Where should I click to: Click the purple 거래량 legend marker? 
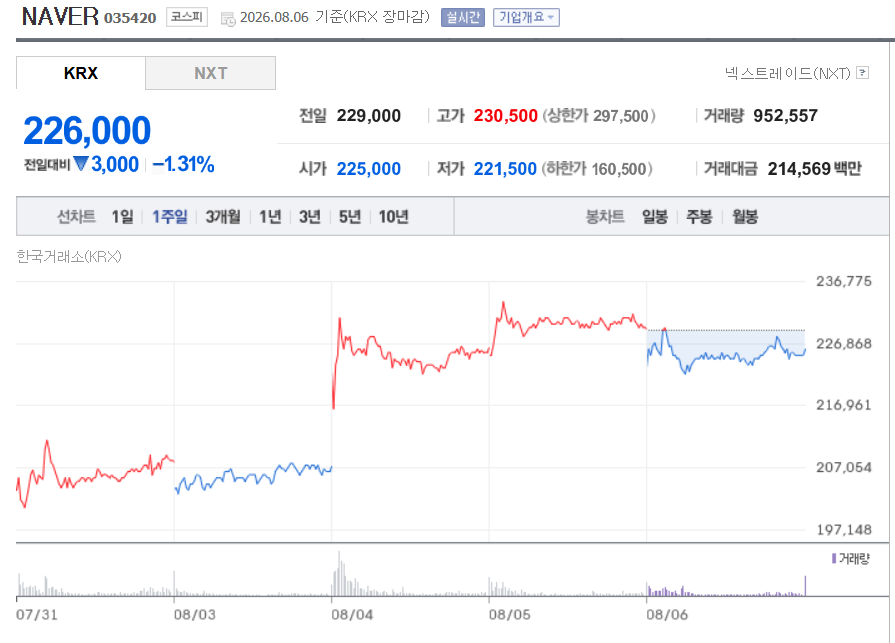pos(834,558)
